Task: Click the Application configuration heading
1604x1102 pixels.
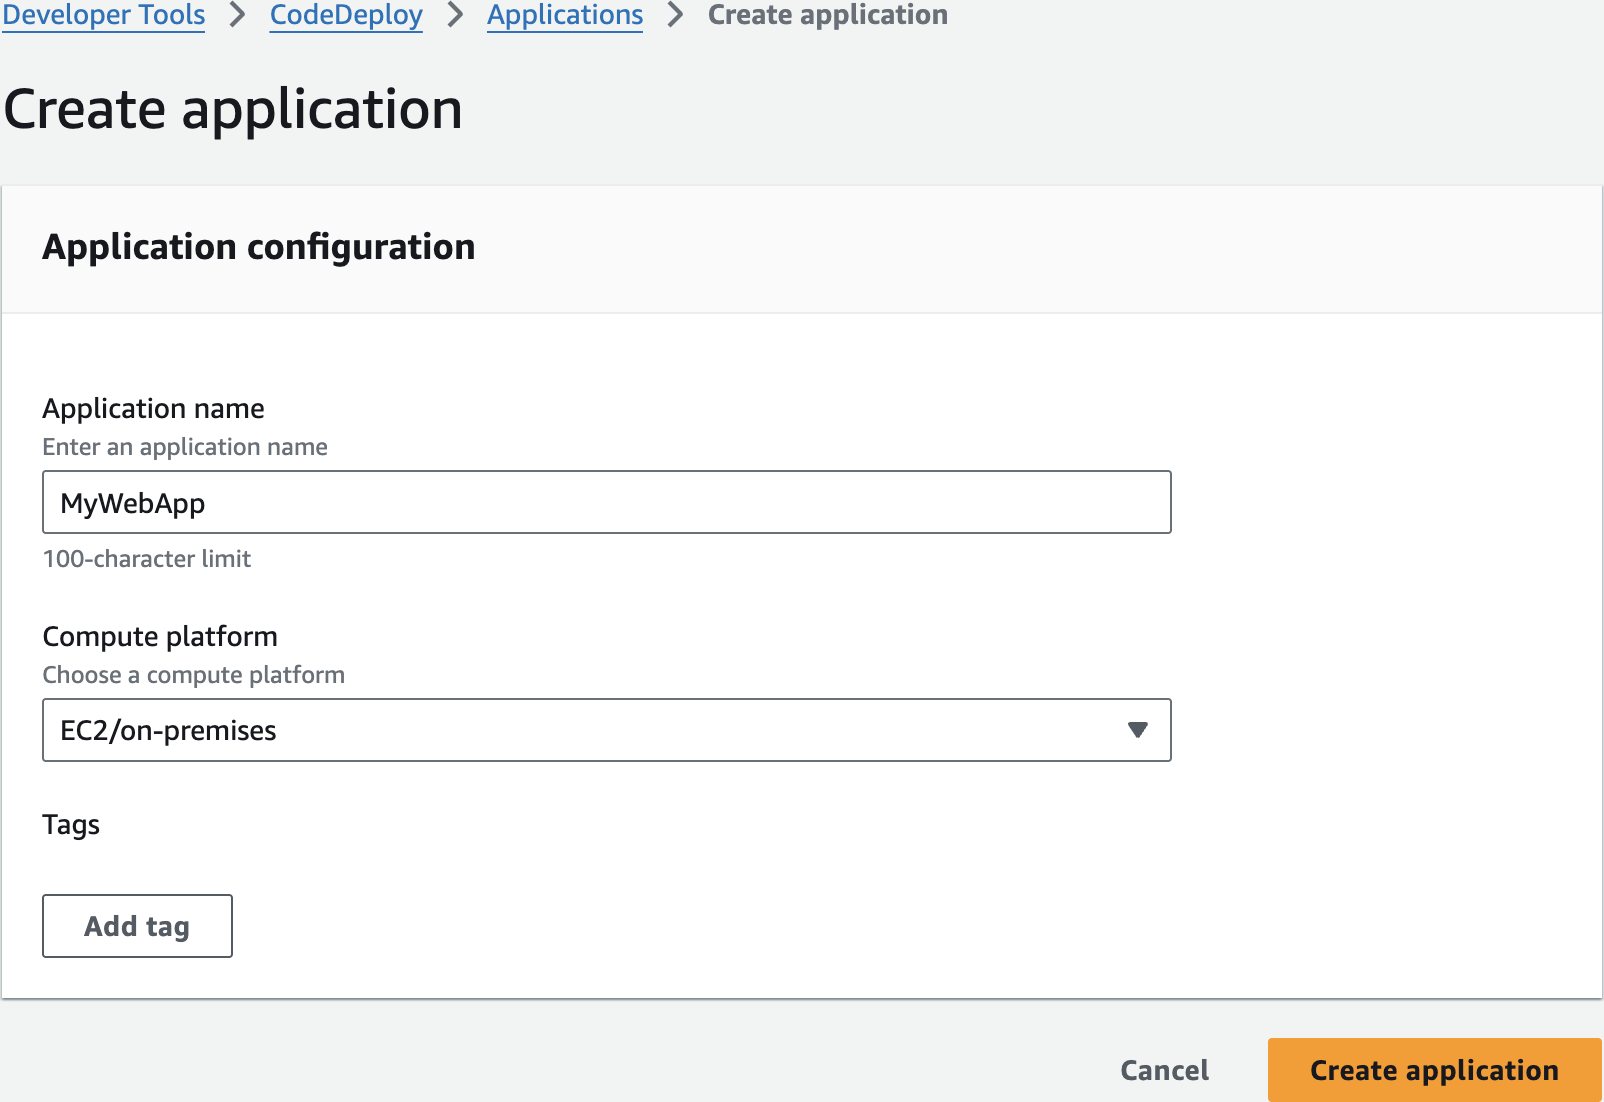Action: [258, 247]
